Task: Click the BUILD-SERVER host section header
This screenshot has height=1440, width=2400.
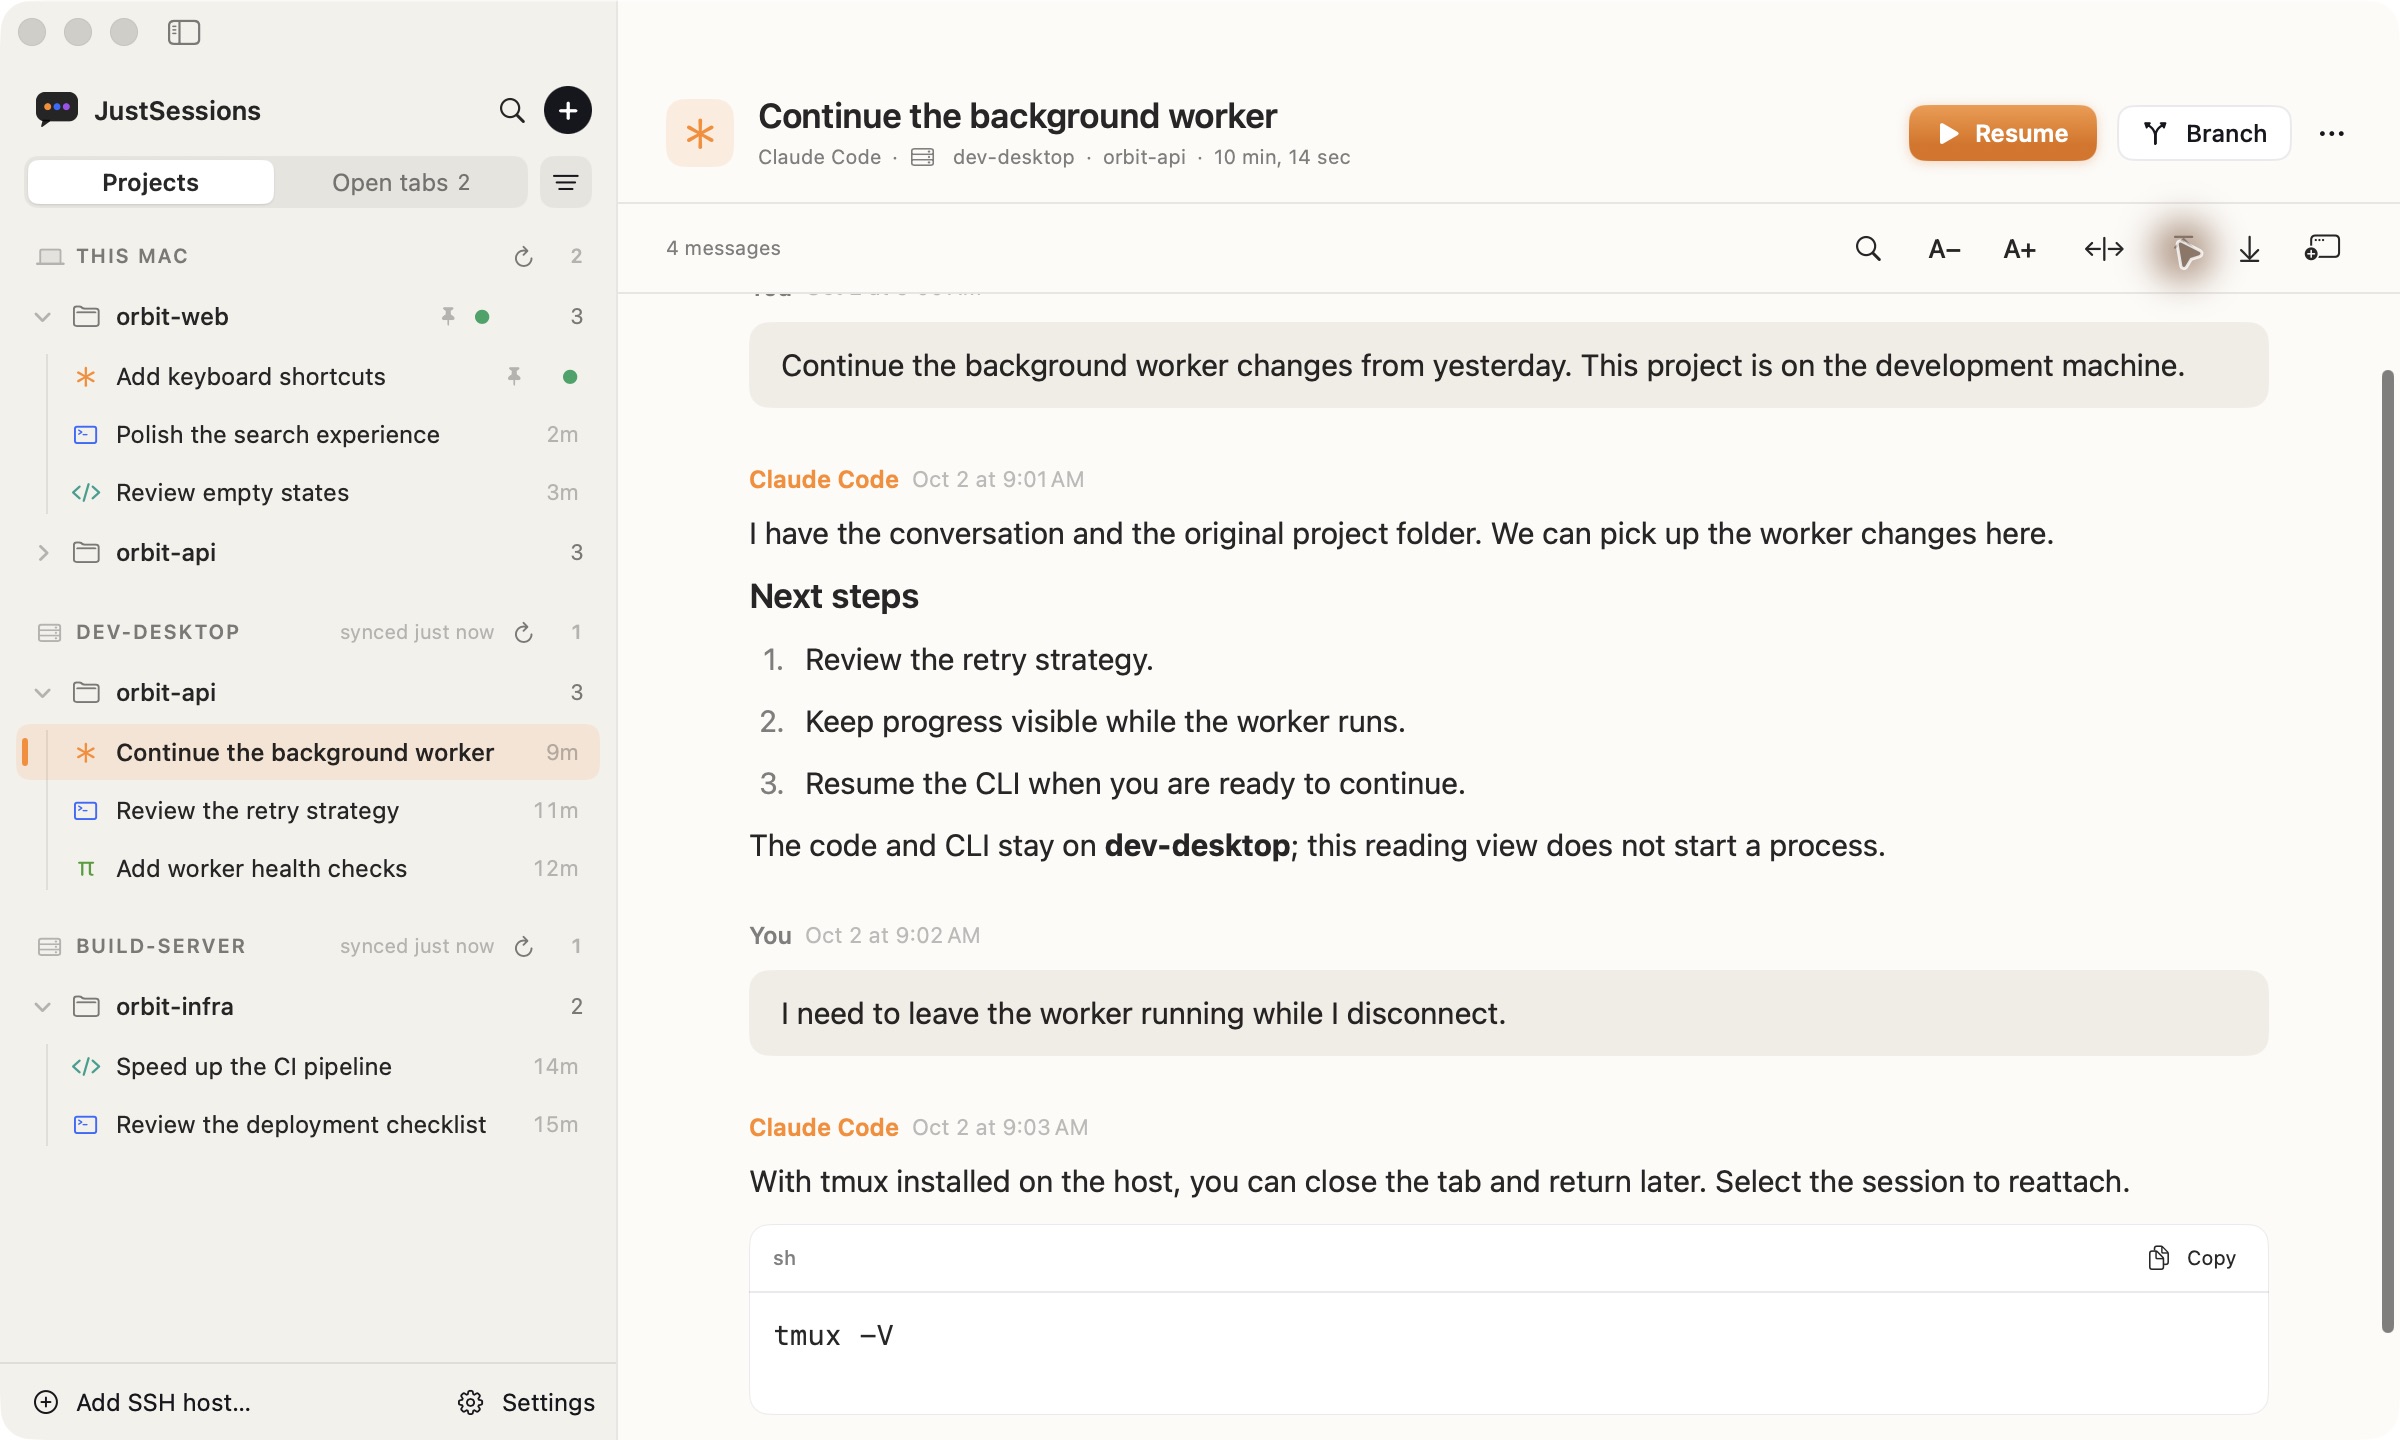Action: [160, 946]
